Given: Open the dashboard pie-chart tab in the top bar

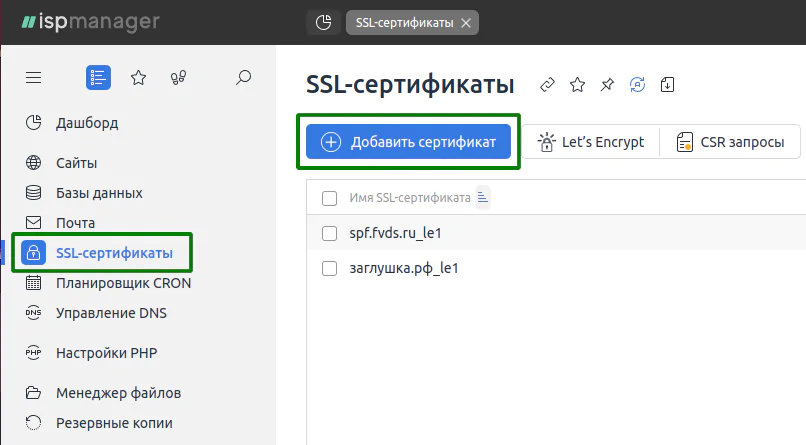Looking at the screenshot, I should (x=323, y=23).
